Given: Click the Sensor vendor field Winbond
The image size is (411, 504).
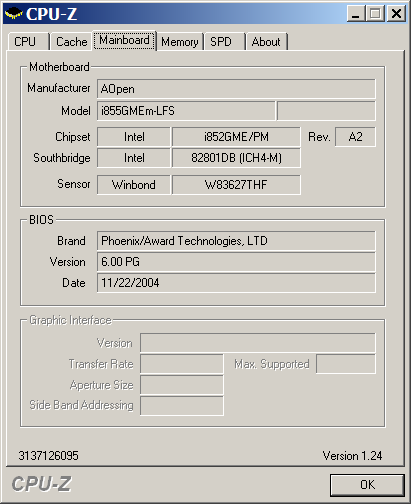Looking at the screenshot, I should click(x=134, y=184).
